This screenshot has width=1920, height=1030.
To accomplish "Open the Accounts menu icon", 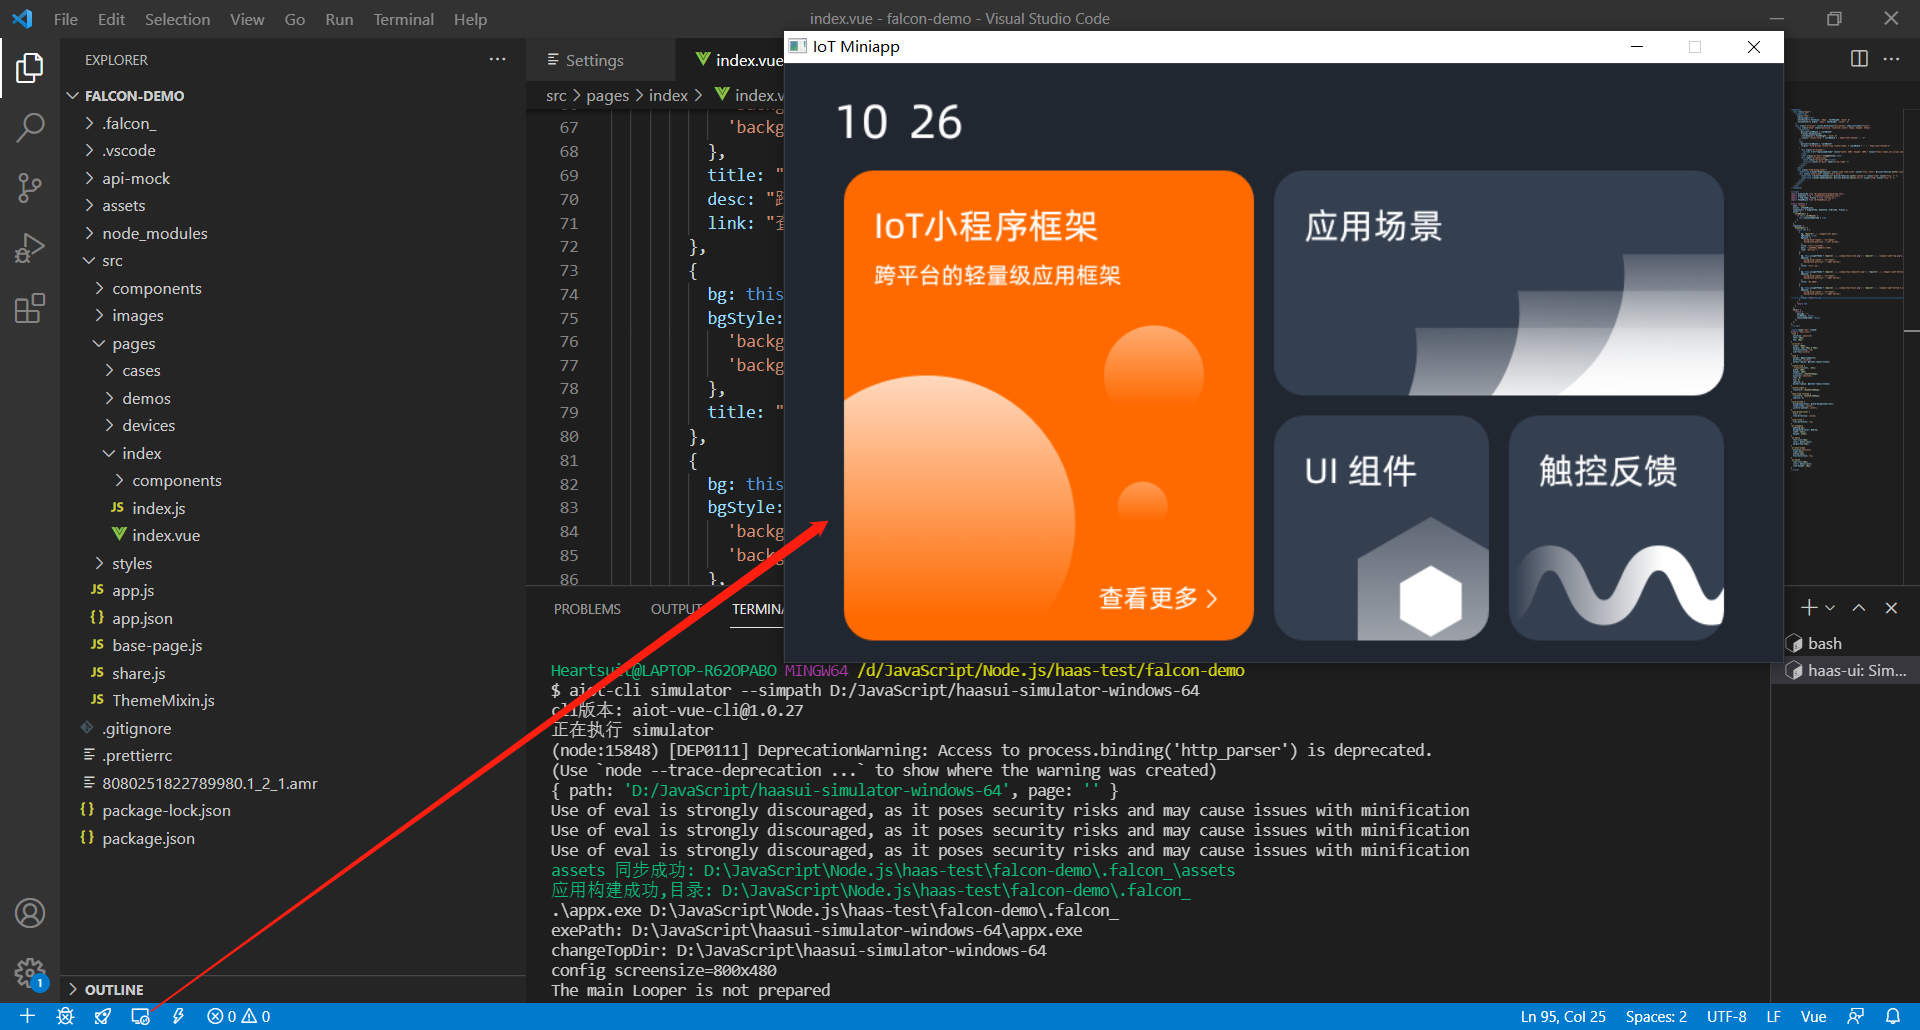I will 30,913.
